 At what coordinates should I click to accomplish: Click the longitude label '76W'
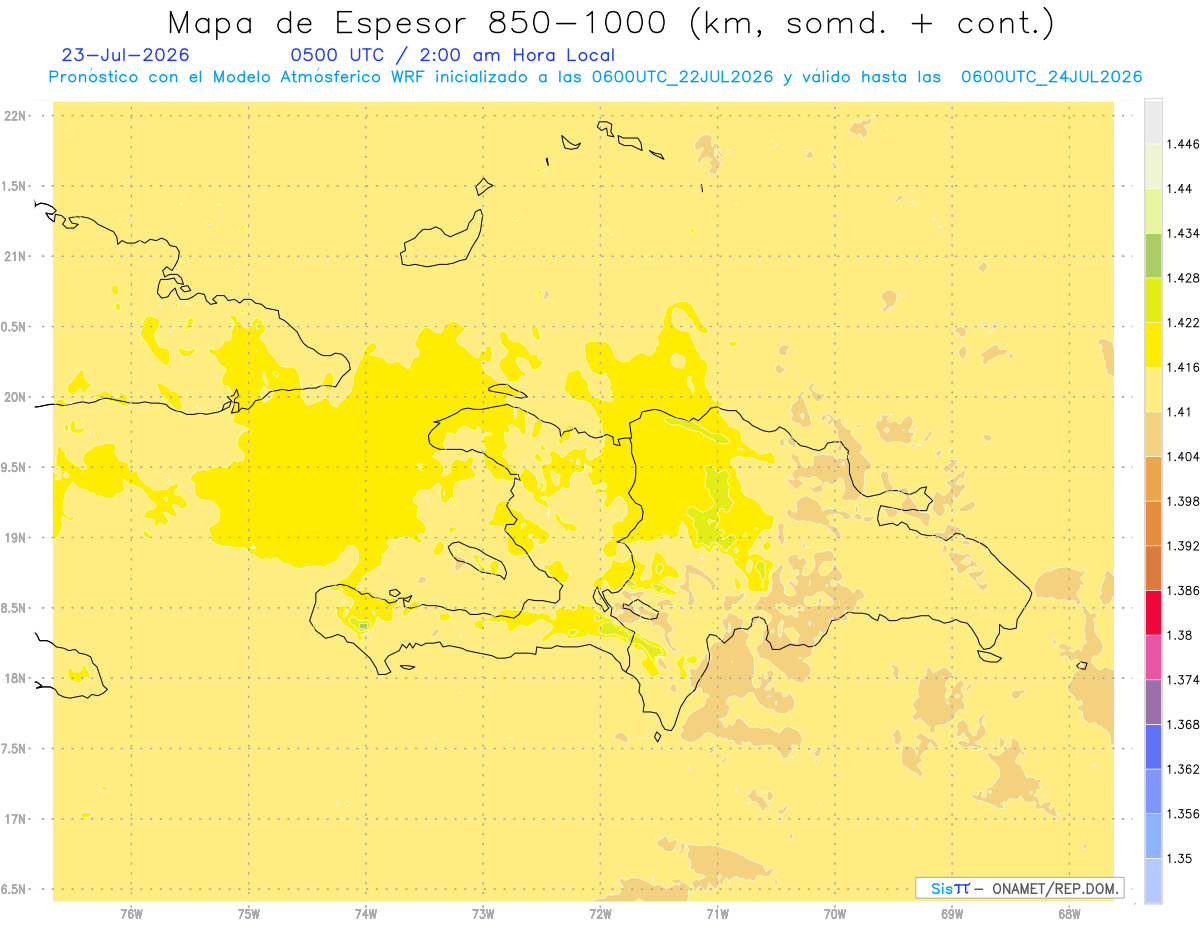point(131,913)
